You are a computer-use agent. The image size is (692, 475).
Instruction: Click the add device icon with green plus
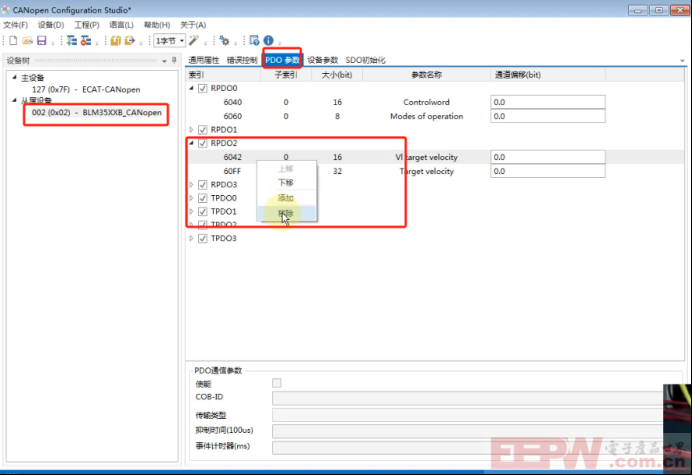71,41
